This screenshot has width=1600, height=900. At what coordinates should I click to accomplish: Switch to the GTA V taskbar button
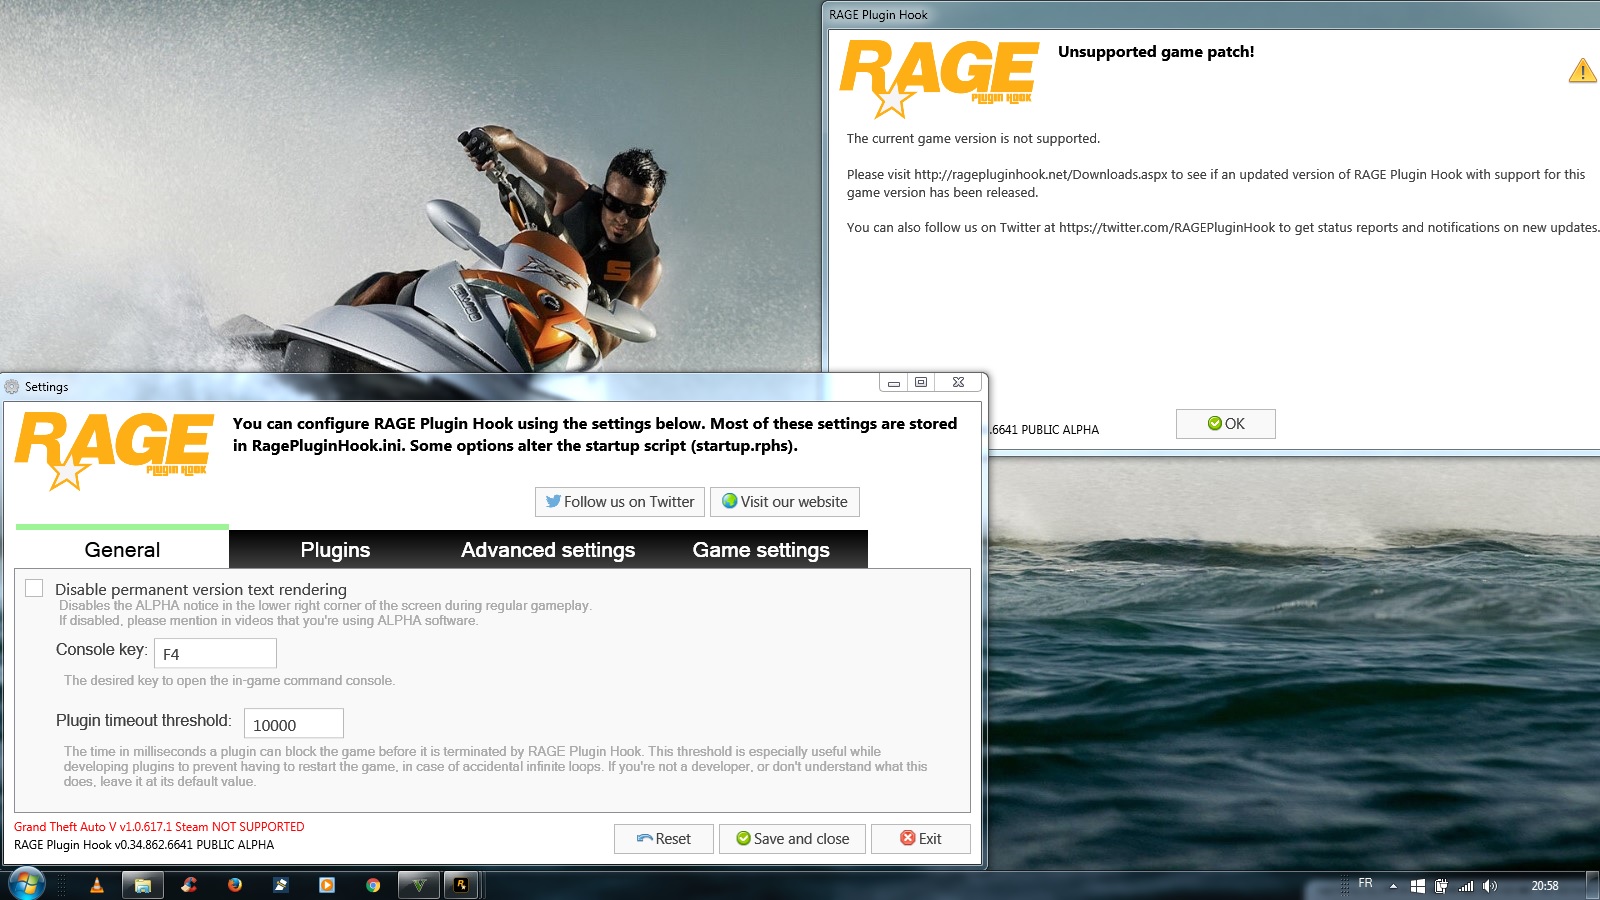[x=419, y=885]
